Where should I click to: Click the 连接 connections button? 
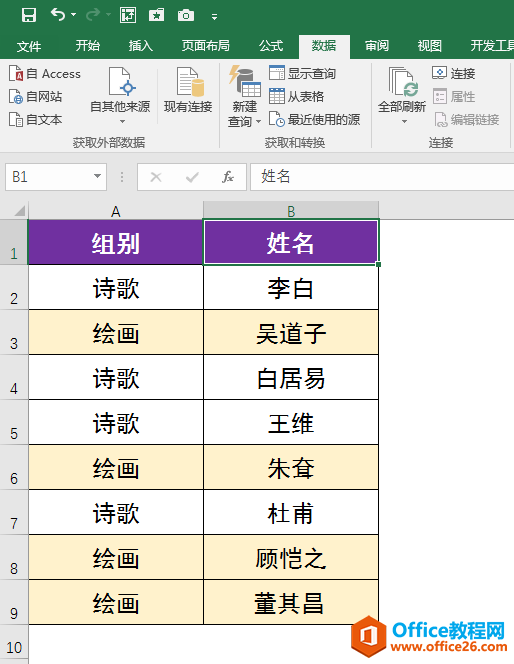click(453, 73)
